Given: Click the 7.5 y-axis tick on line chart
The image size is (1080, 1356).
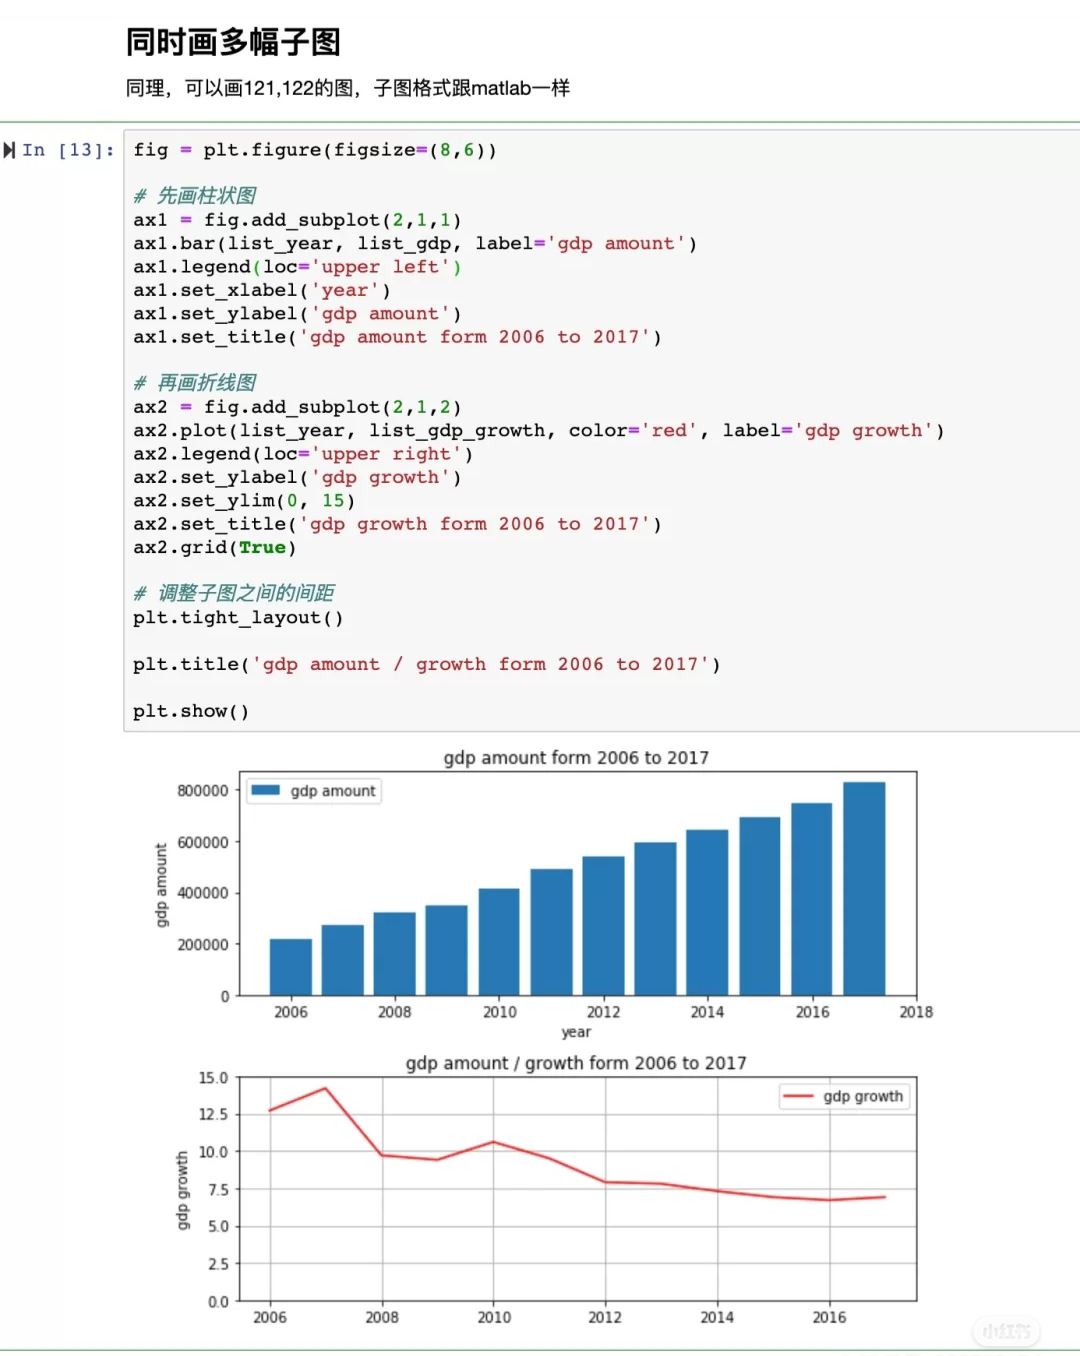Looking at the screenshot, I should (218, 1189).
